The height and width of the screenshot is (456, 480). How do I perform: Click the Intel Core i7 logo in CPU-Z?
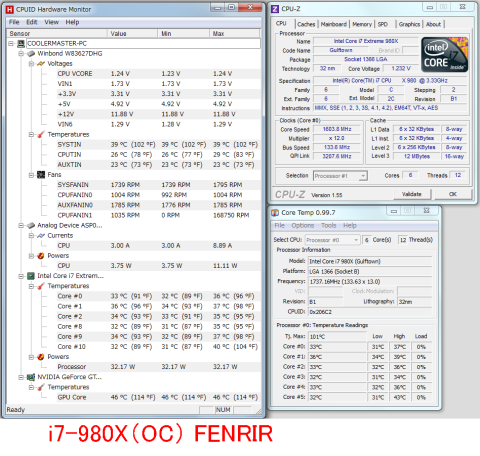coord(445,54)
